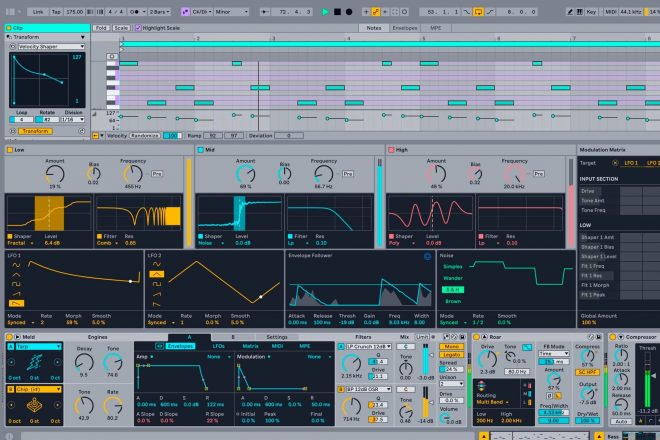Click the Legato button in Meld
This screenshot has height=440, width=660.
(451, 355)
